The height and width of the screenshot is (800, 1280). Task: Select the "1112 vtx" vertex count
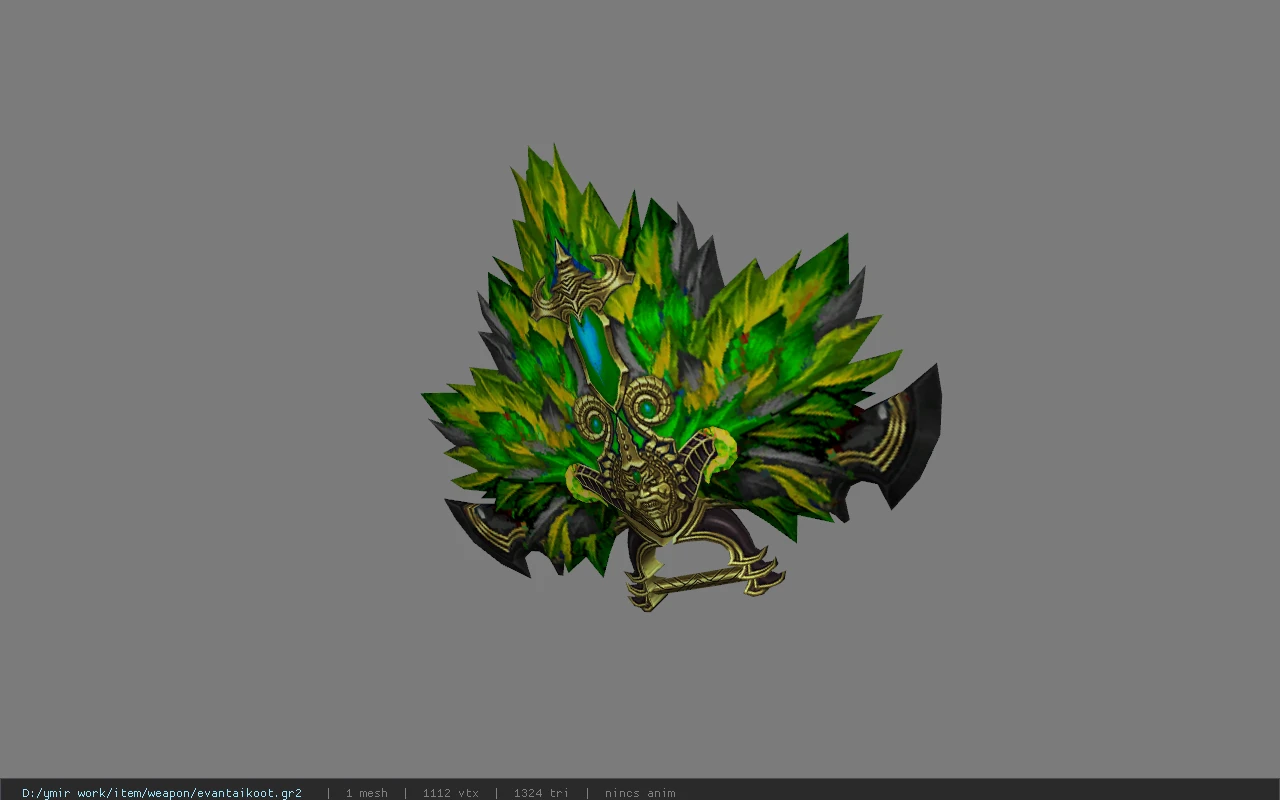coord(450,793)
